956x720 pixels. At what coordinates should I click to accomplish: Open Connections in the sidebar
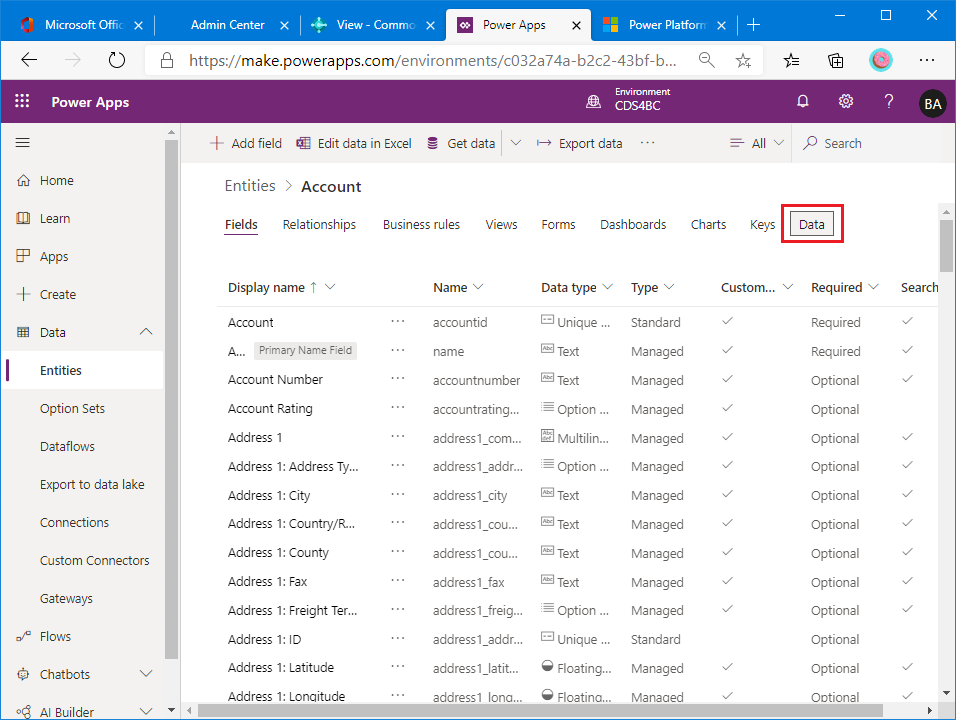[74, 522]
